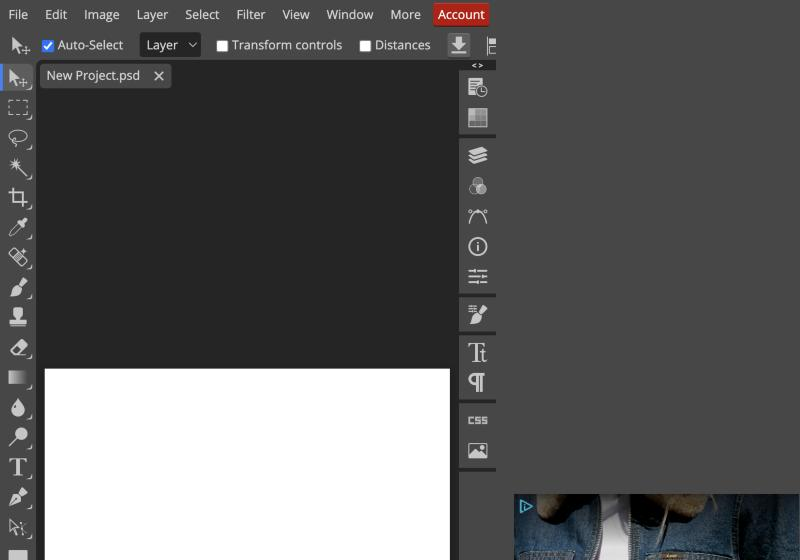Open the Select menu
The width and height of the screenshot is (800, 560).
pyautogui.click(x=202, y=14)
